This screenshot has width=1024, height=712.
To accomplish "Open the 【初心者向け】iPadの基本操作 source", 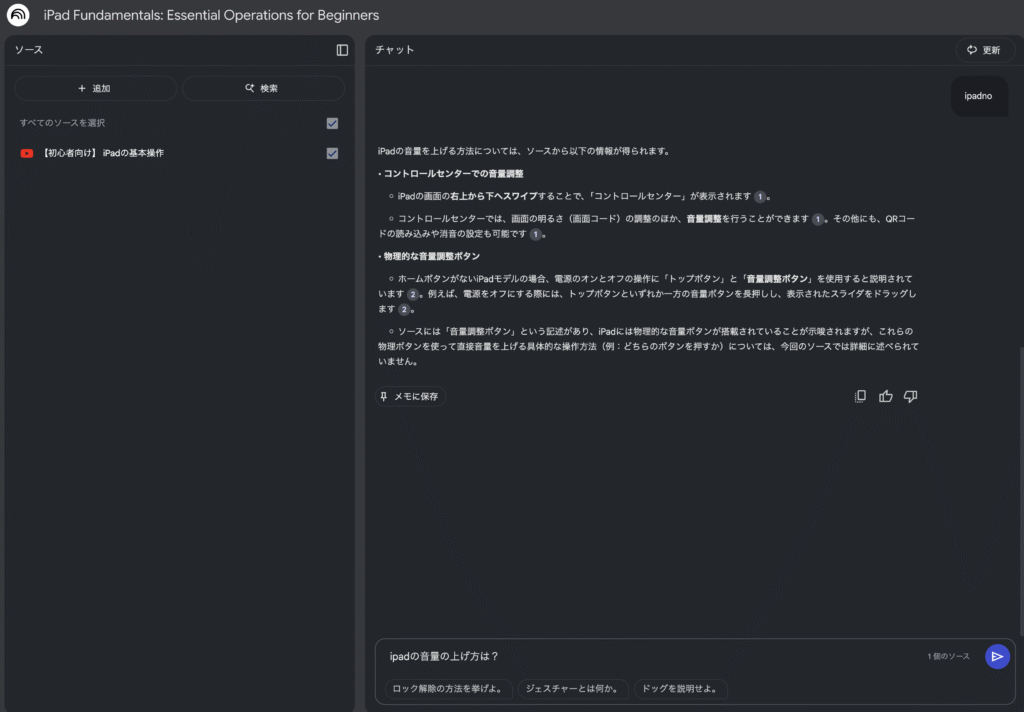I will (x=103, y=154).
